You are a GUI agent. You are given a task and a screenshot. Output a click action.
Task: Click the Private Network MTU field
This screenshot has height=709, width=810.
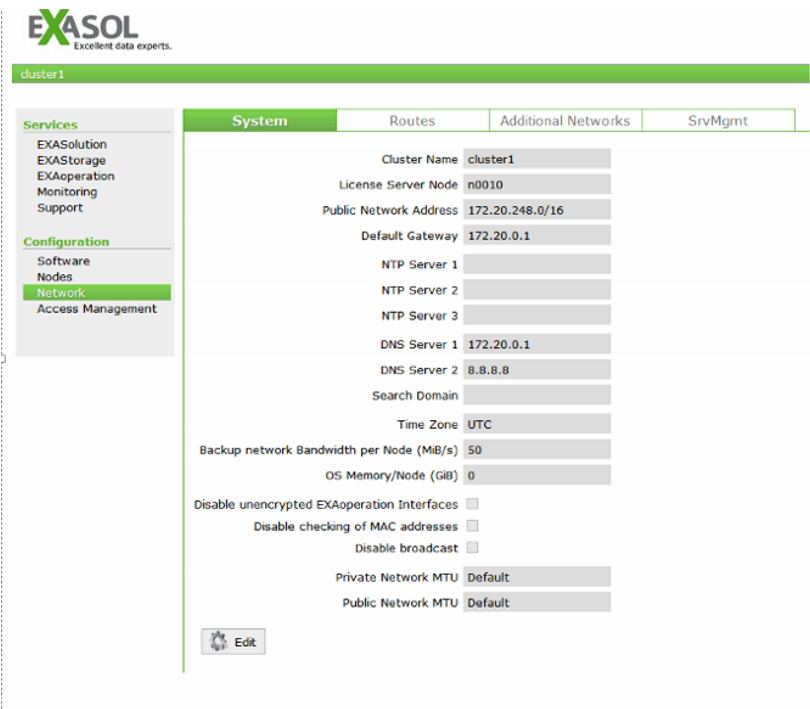point(537,577)
